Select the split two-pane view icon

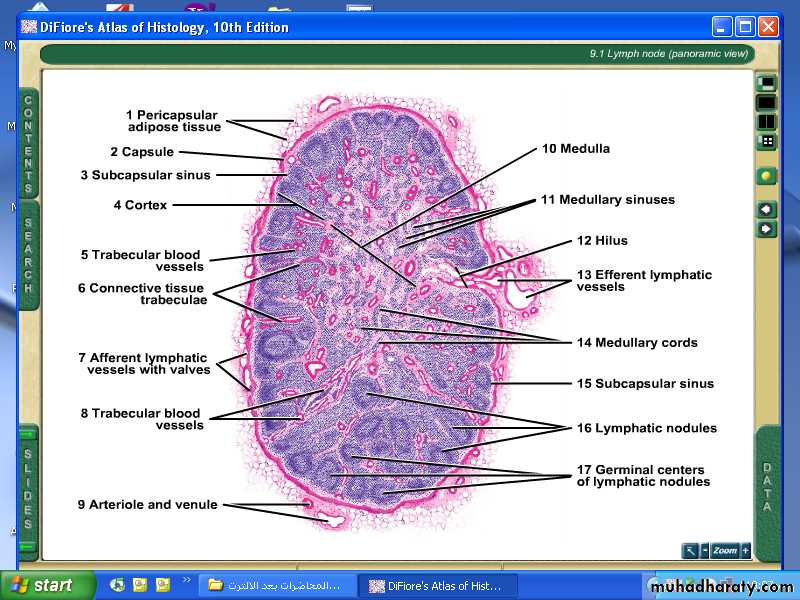pos(767,122)
